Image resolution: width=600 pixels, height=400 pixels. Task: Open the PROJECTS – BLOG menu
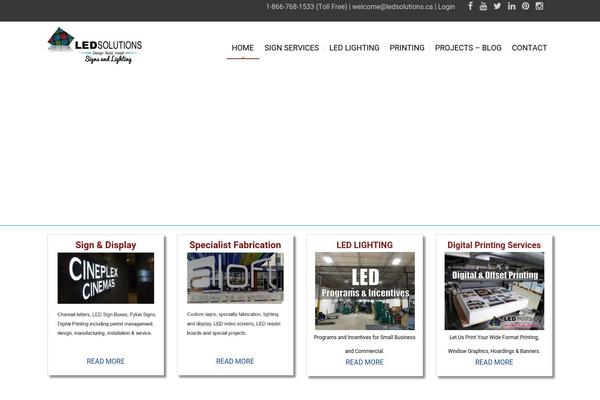tap(468, 48)
